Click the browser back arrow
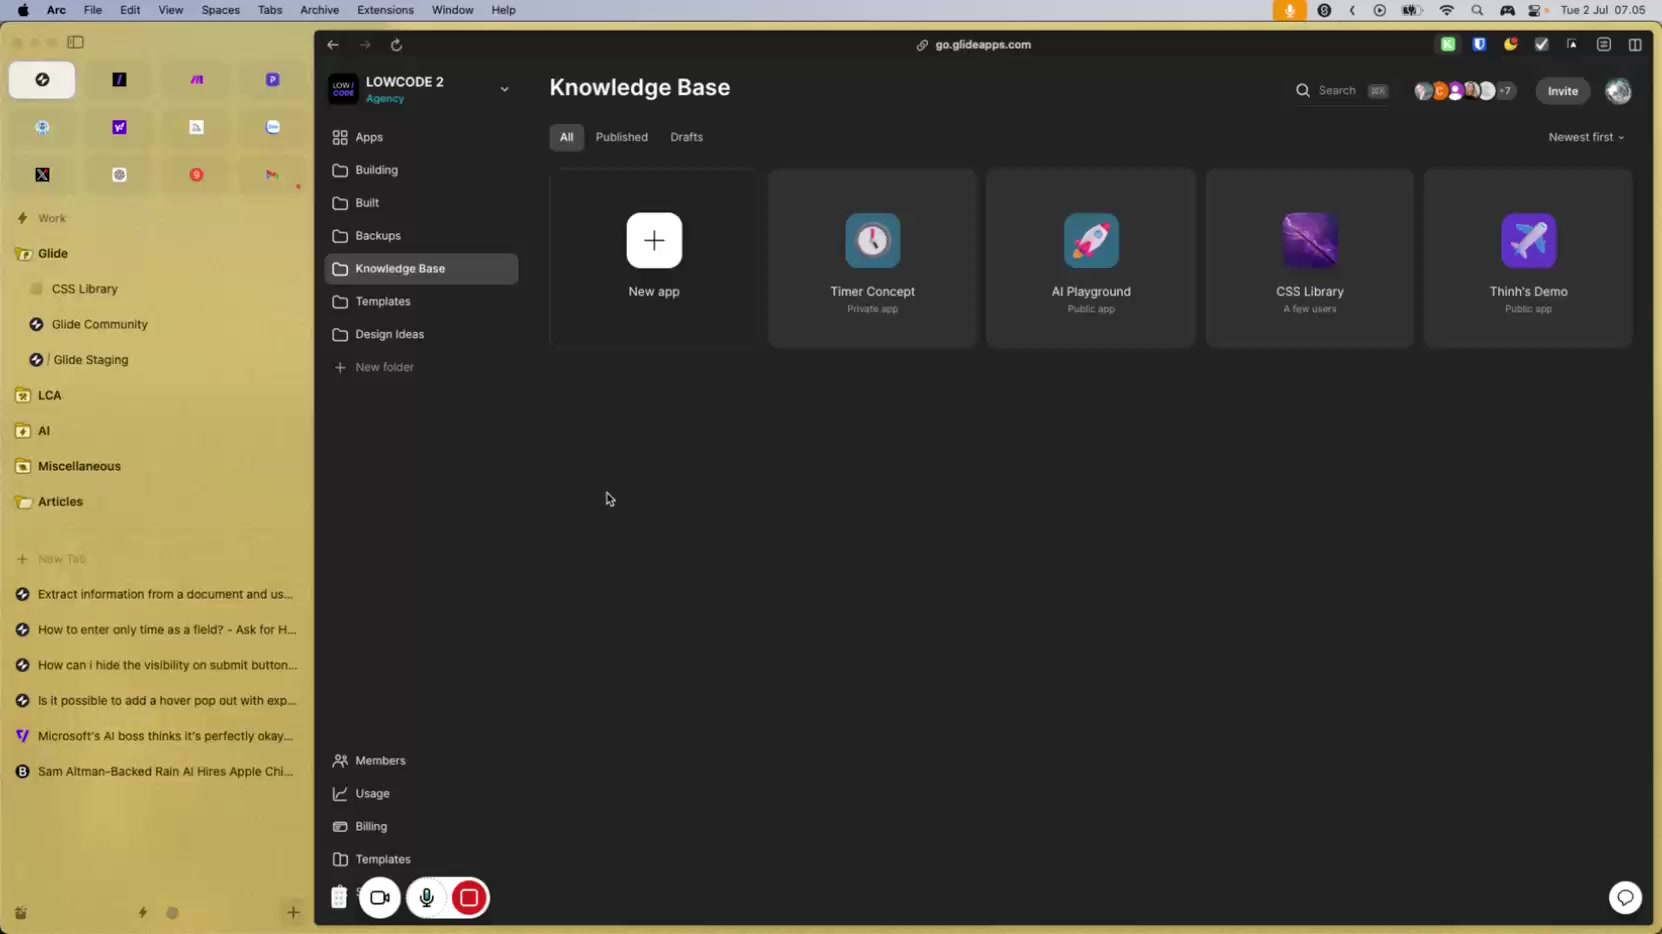The height and width of the screenshot is (934, 1662). coord(333,45)
